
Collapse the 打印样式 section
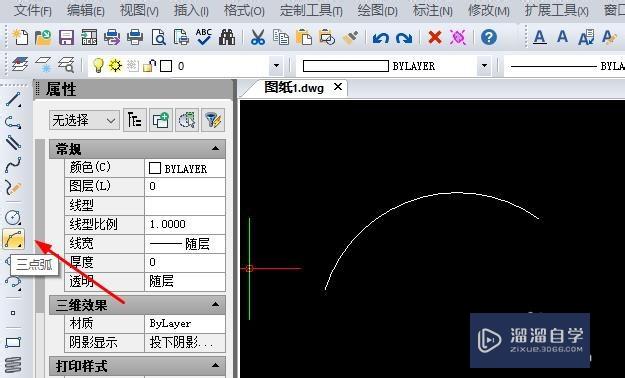(215, 366)
